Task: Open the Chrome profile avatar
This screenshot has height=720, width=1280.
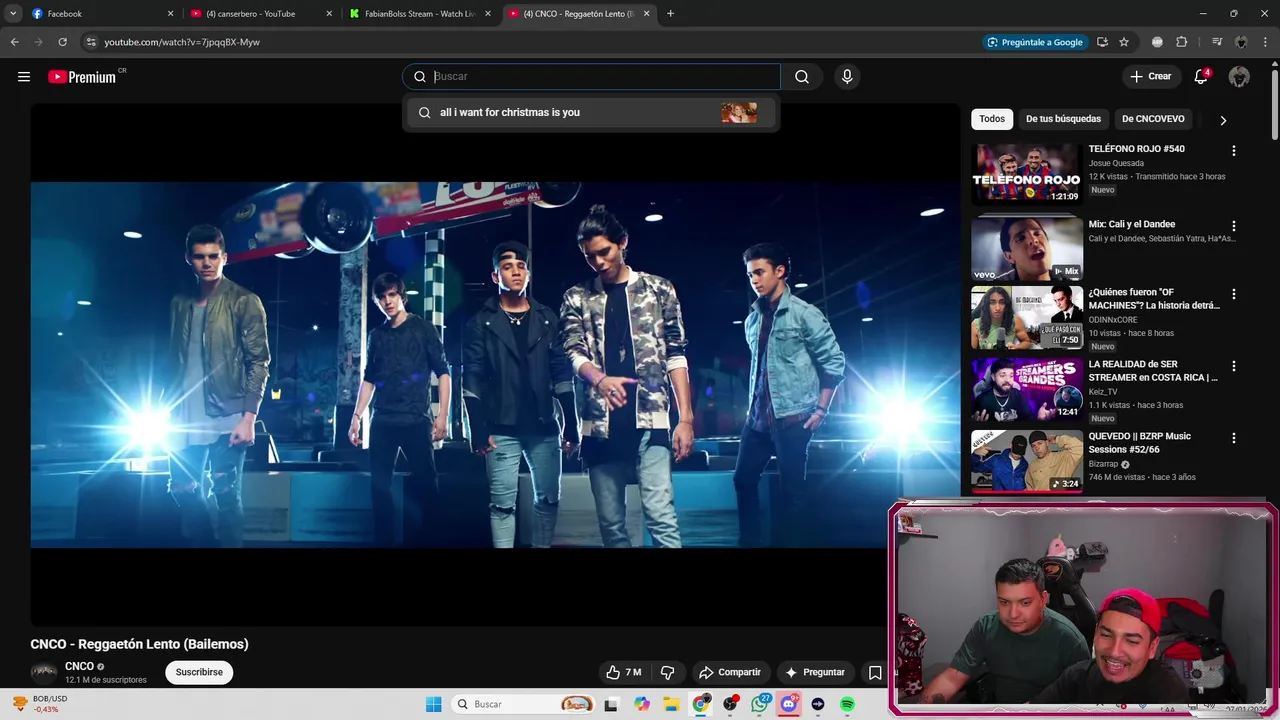Action: pos(1241,42)
